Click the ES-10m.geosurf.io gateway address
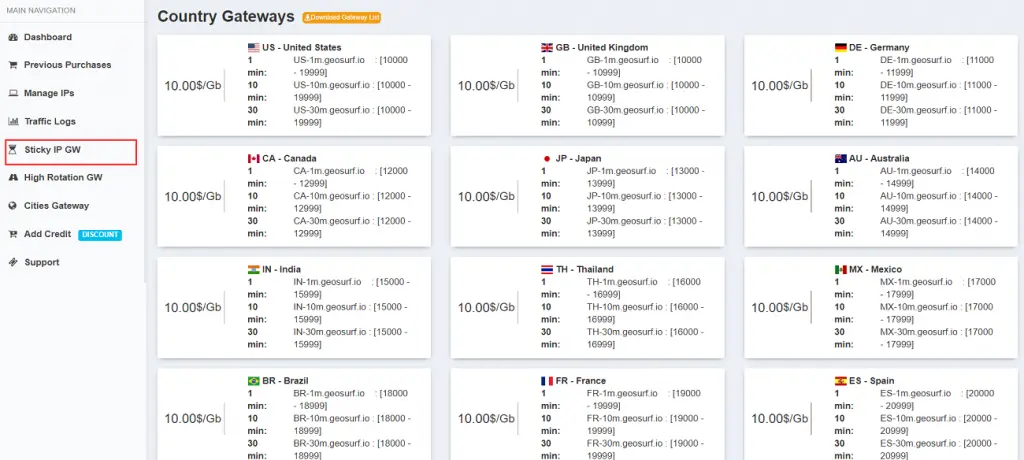Image resolution: width=1024 pixels, height=460 pixels. pyautogui.click(x=919, y=418)
